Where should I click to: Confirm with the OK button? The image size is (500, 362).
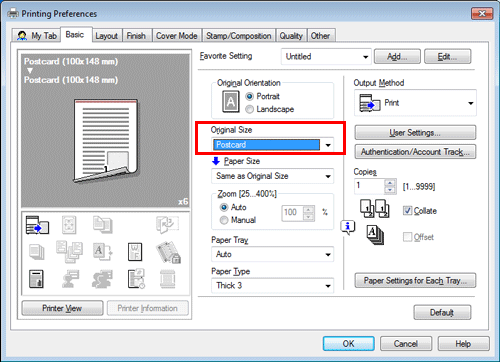349,344
